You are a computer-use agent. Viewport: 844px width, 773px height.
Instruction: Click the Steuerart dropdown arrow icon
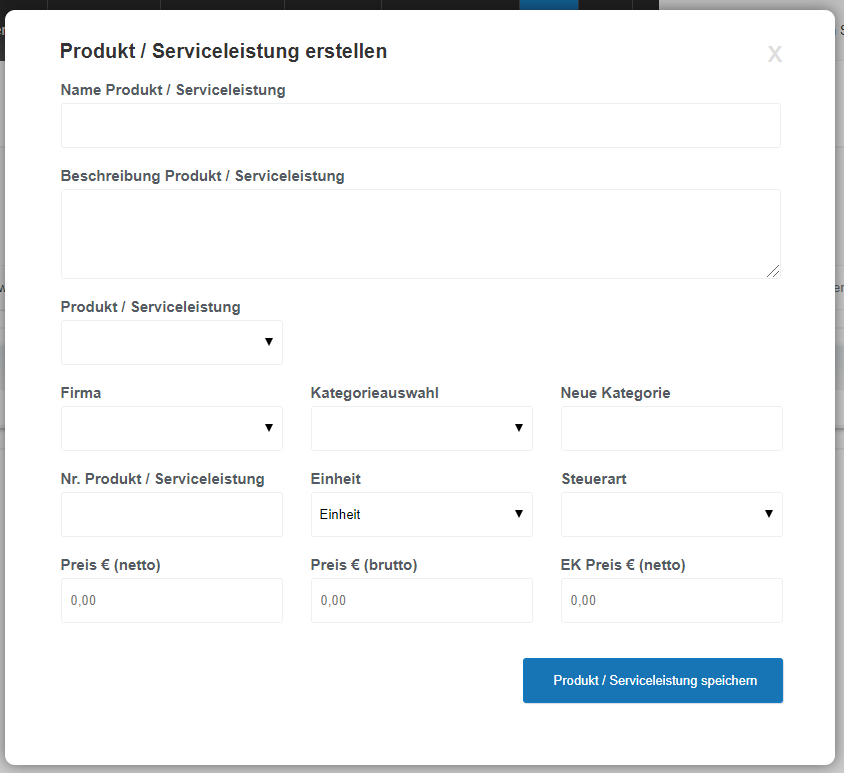769,514
